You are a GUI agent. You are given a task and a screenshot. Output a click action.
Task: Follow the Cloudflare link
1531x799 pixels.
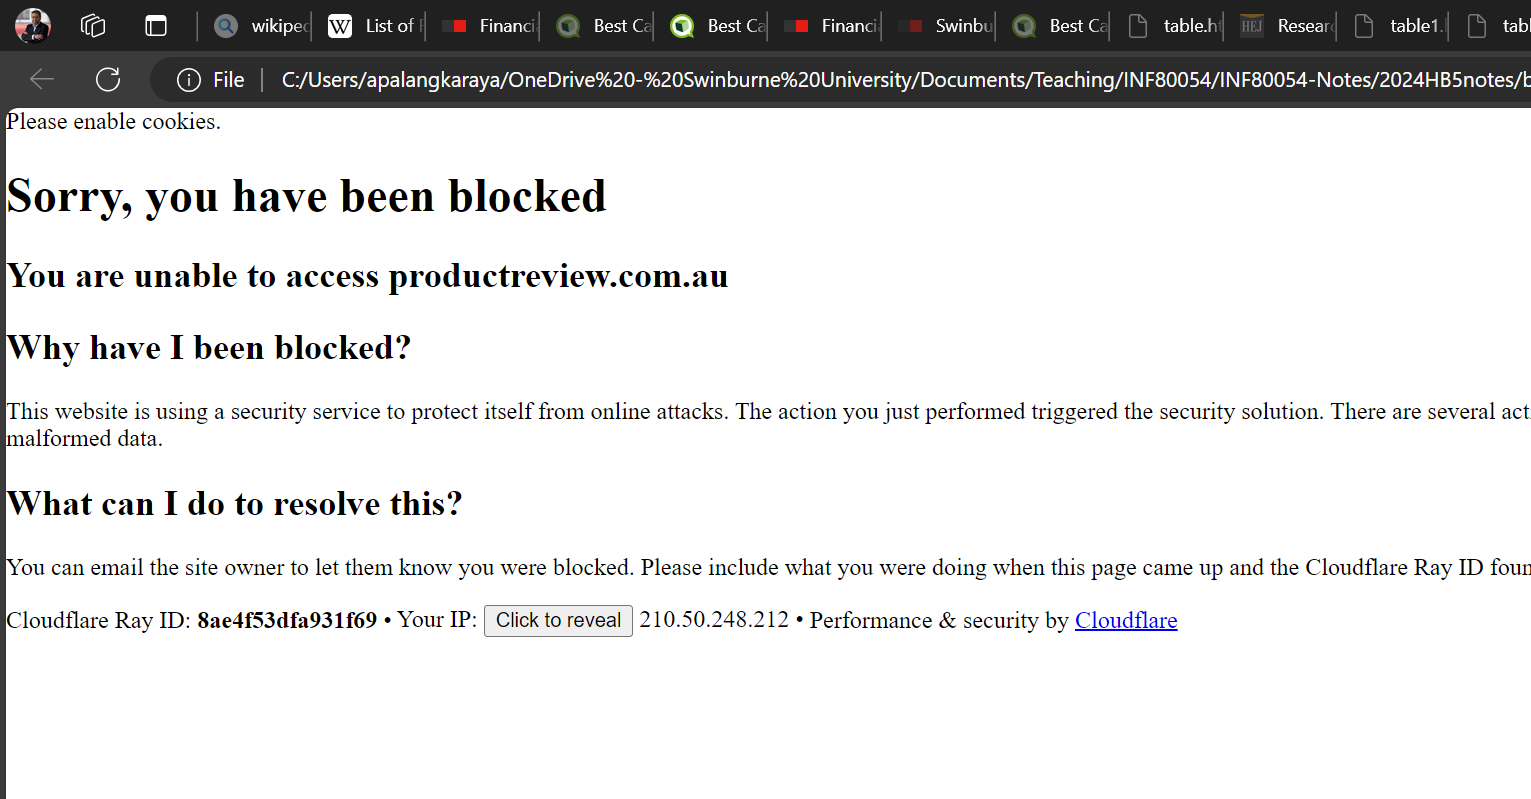tap(1125, 621)
